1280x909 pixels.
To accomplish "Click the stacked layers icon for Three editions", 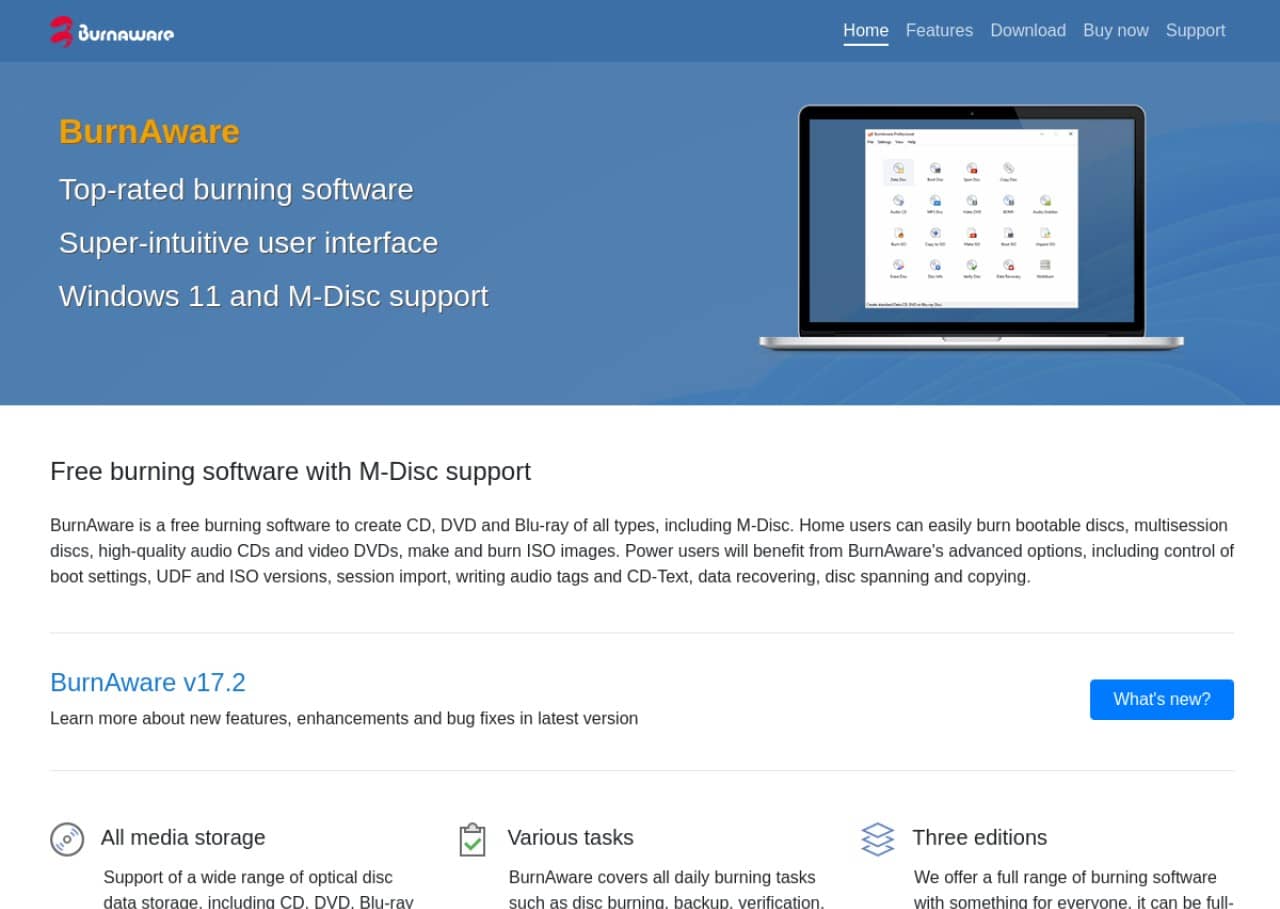I will pos(877,838).
